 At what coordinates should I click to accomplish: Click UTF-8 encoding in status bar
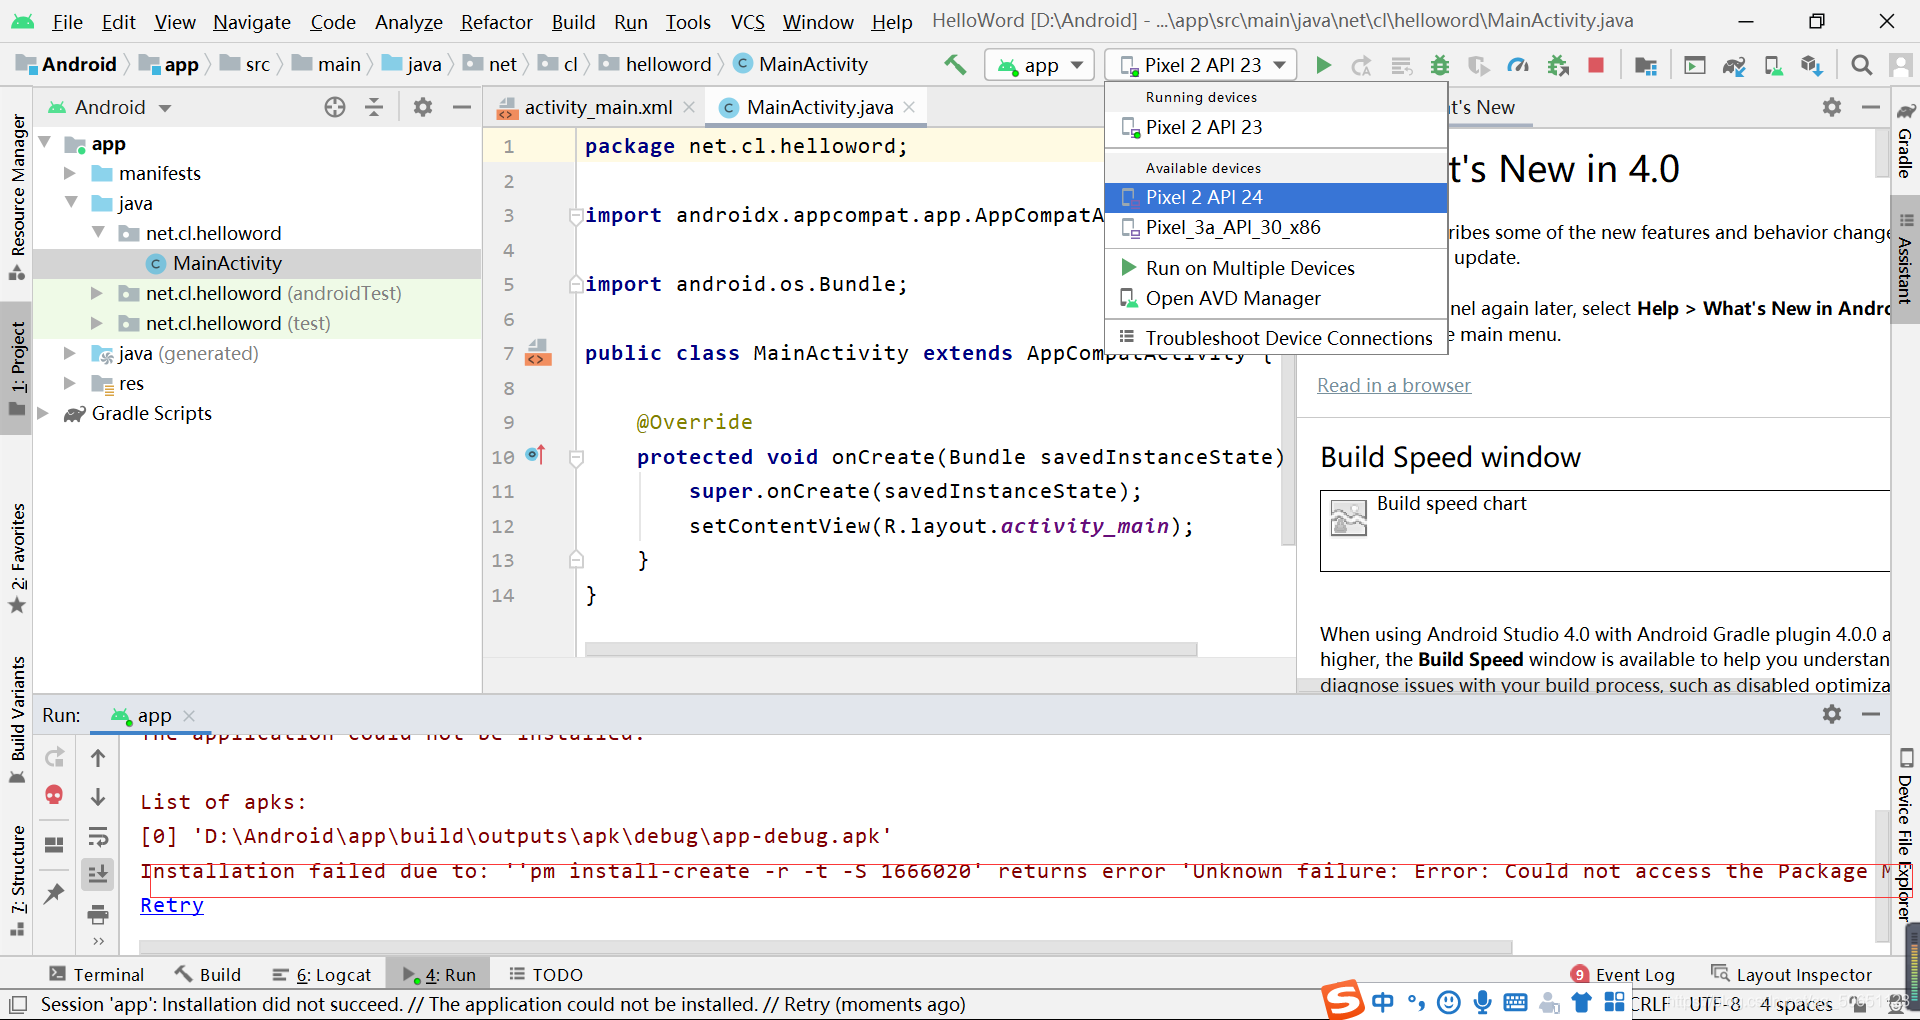tap(1714, 1004)
